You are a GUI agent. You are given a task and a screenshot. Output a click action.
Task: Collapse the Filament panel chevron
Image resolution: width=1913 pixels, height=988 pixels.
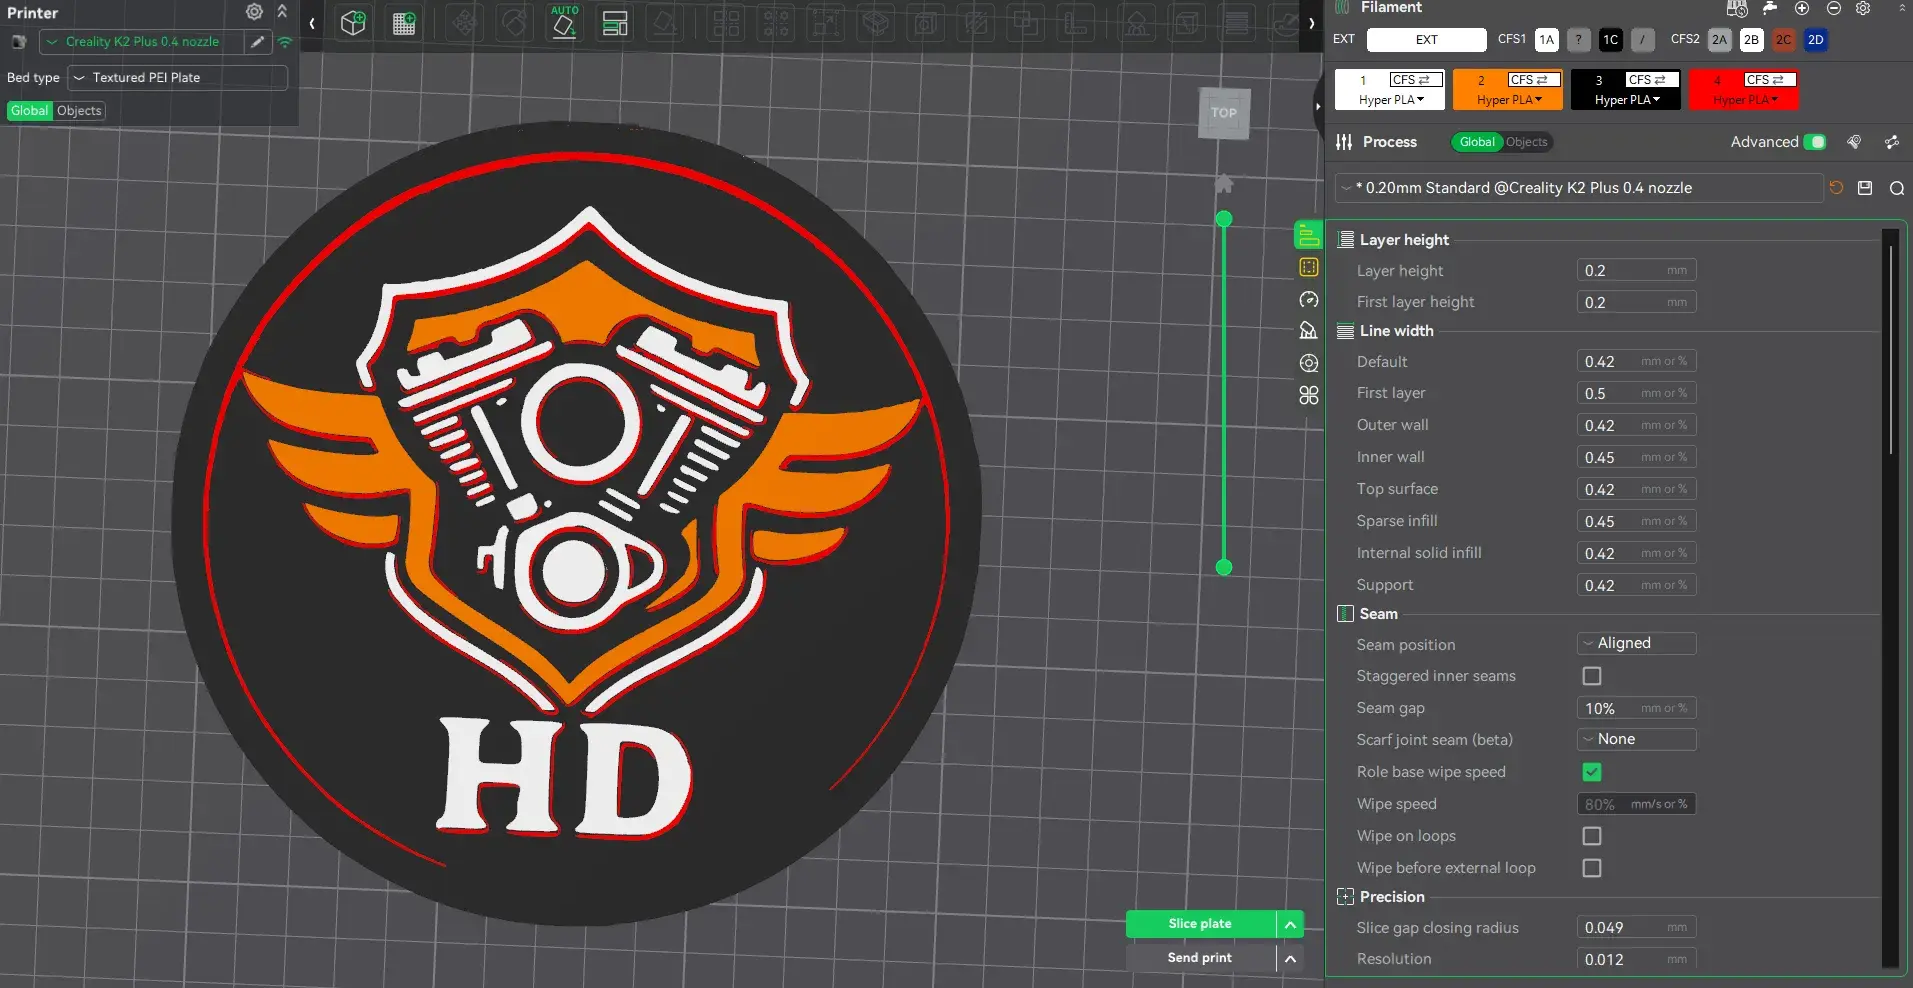pyautogui.click(x=1902, y=8)
